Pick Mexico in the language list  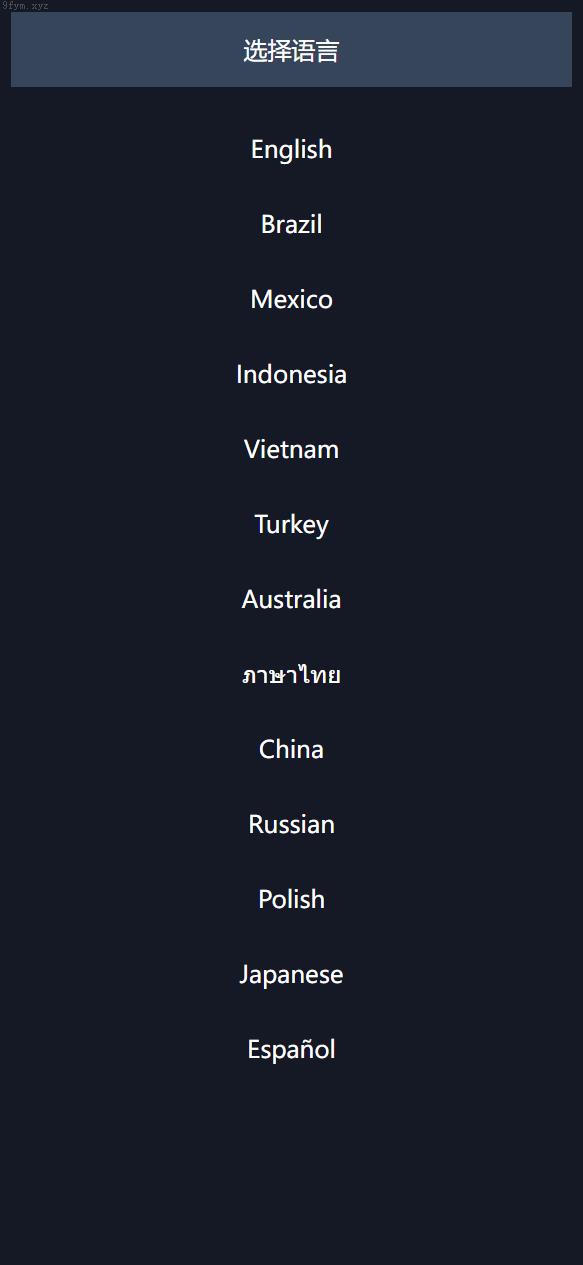point(291,300)
